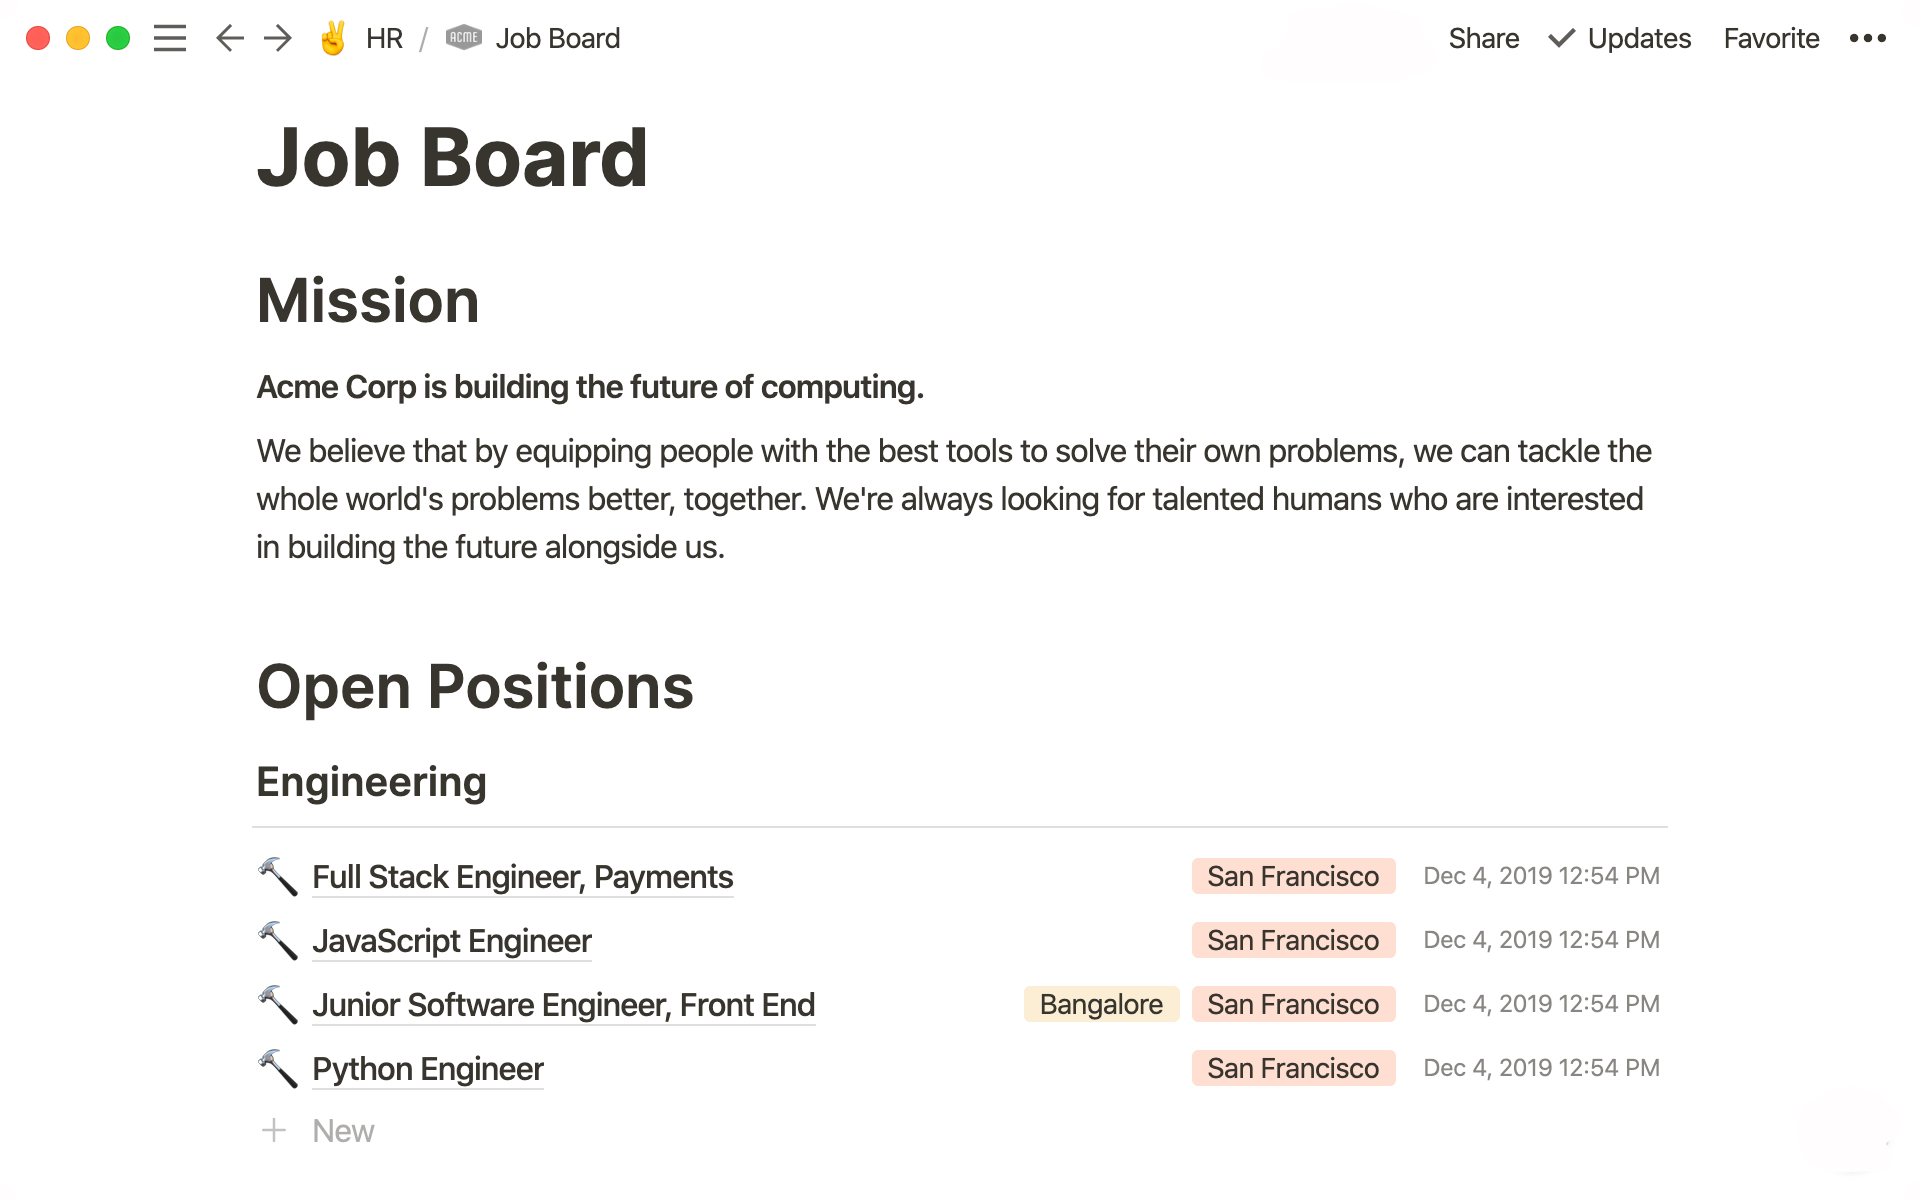Click the Full Stack Engineer Payments link
Screen dimensions: 1920x1200
523,875
